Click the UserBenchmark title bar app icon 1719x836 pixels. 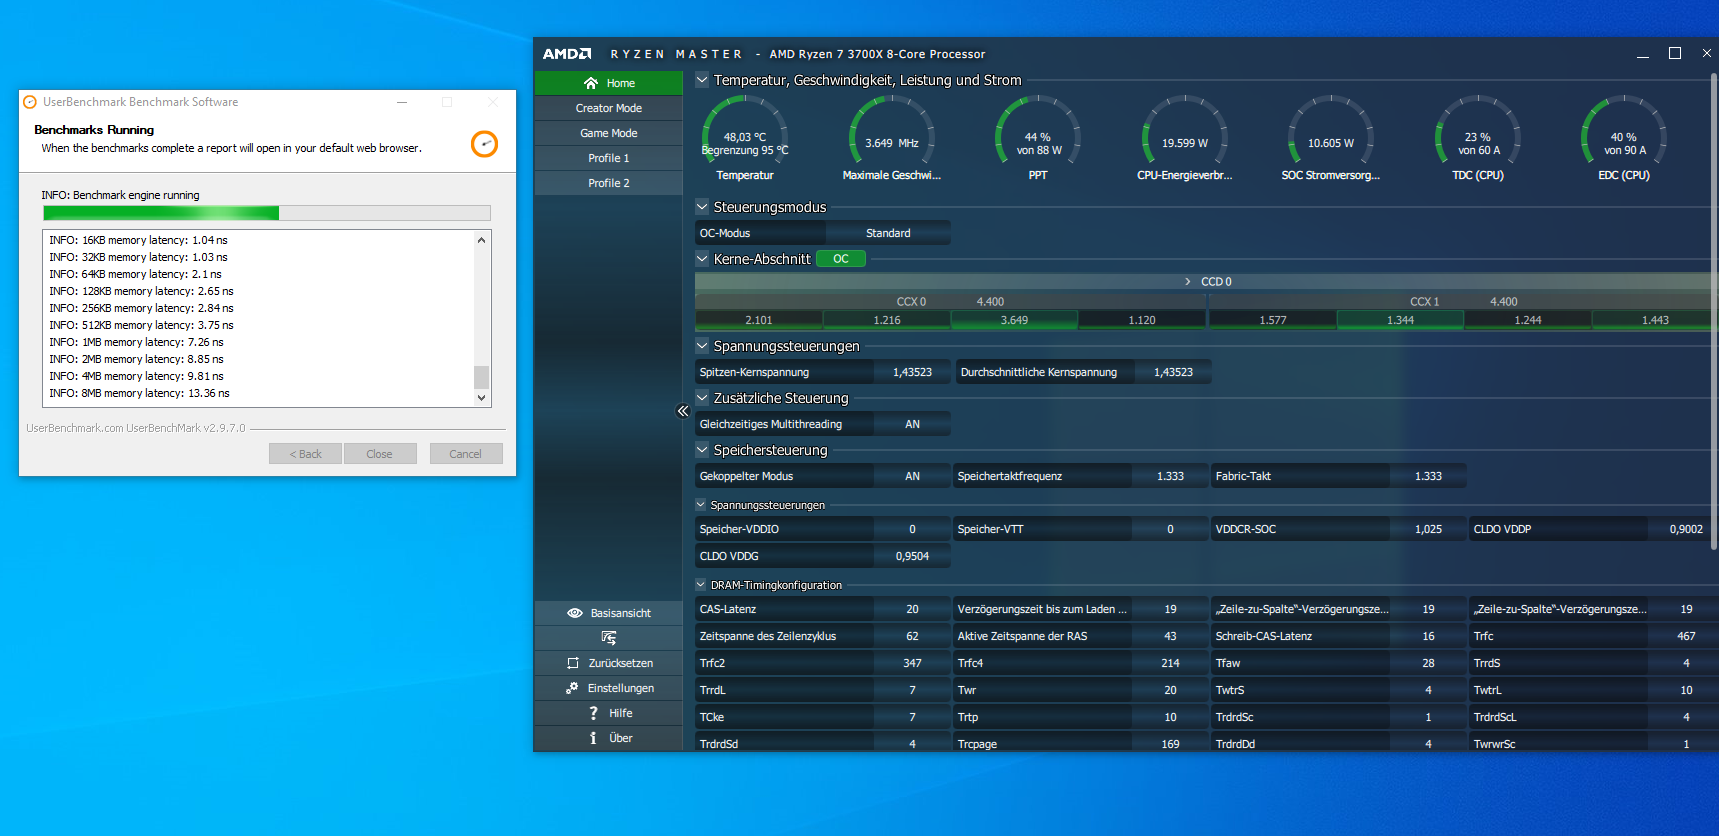click(x=30, y=102)
